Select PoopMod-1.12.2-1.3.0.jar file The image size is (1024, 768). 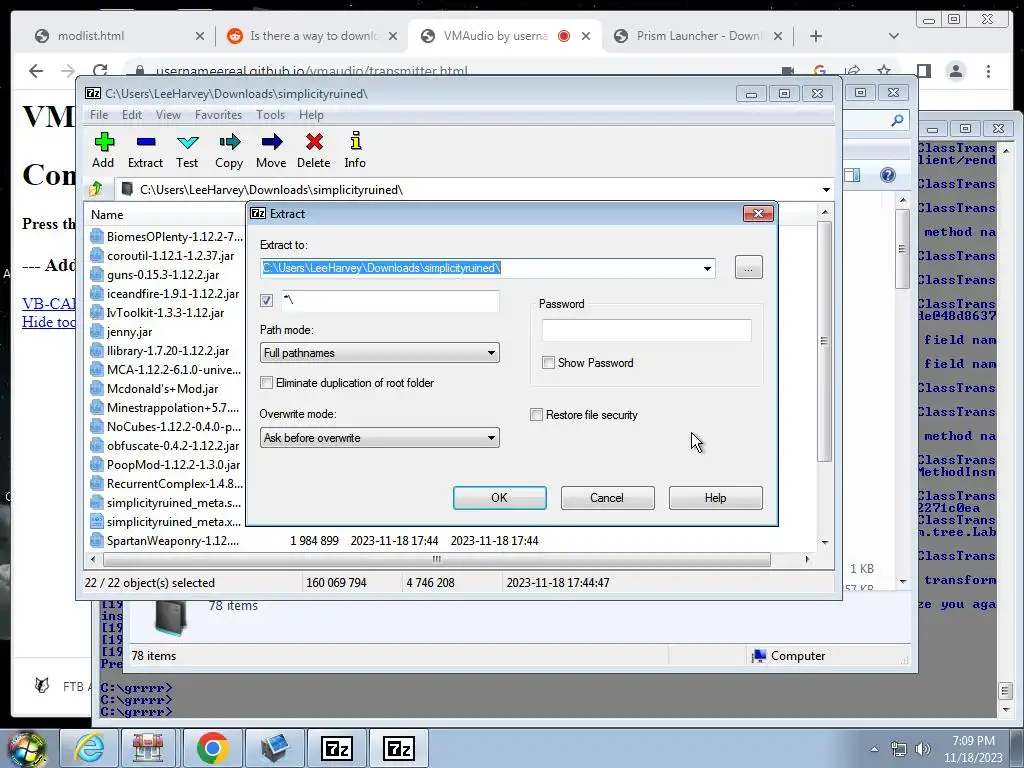tap(173, 464)
